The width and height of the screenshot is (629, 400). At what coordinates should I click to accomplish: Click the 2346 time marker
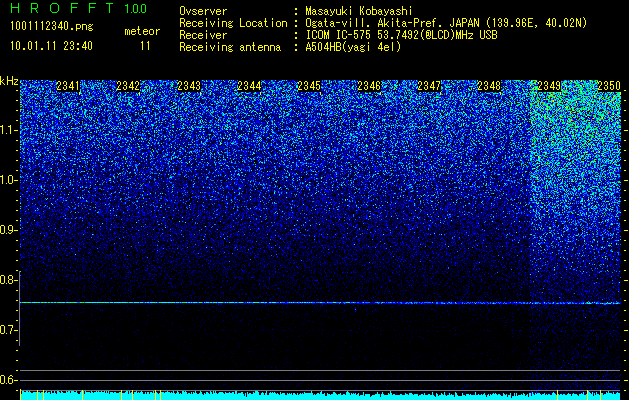(x=369, y=86)
